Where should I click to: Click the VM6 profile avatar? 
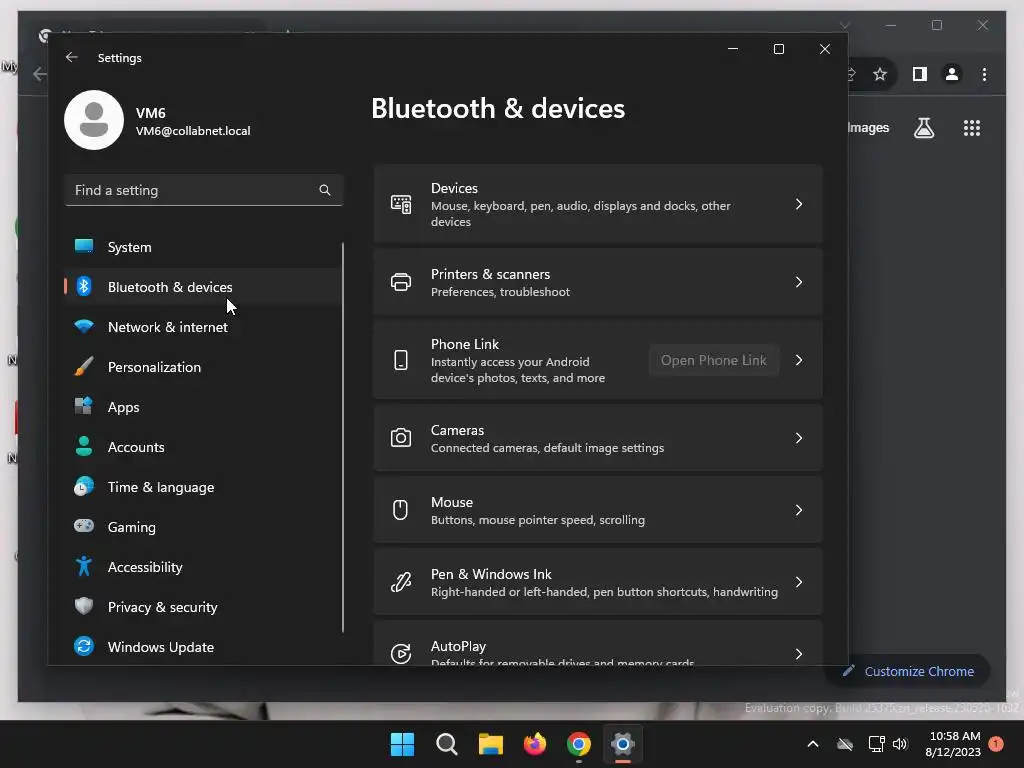94,120
